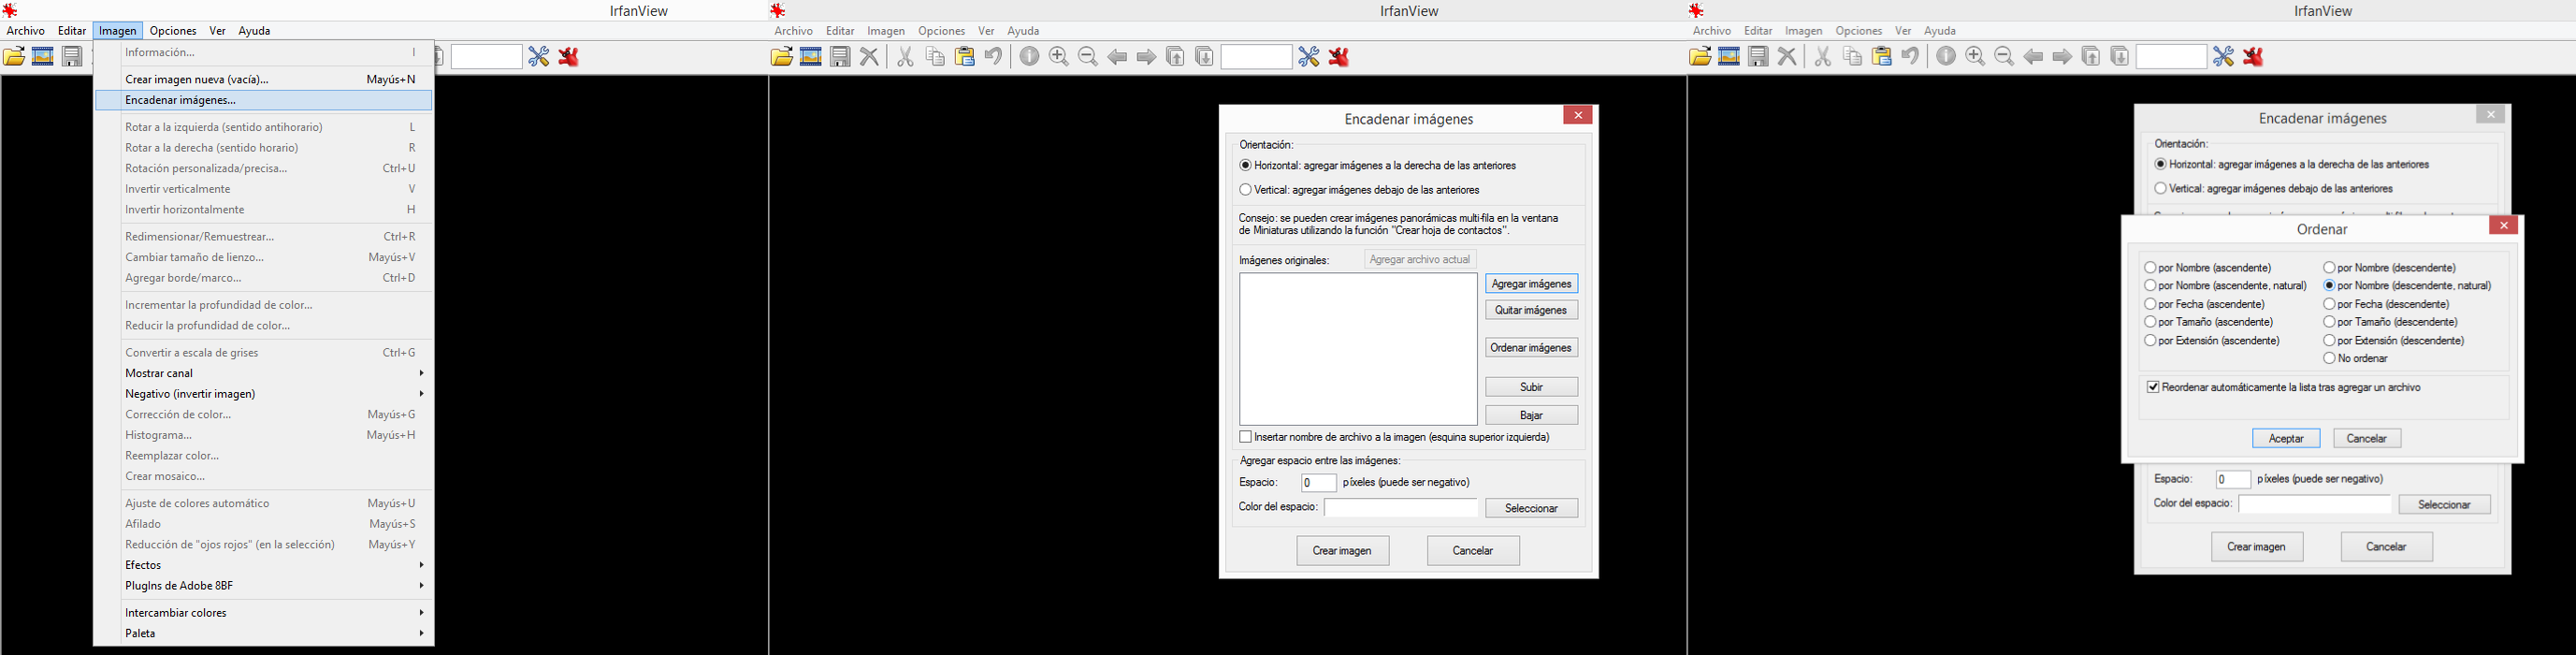Expand the 'Mostrar canal' submenu
Viewport: 2576px width, 655px height.
click(x=264, y=373)
